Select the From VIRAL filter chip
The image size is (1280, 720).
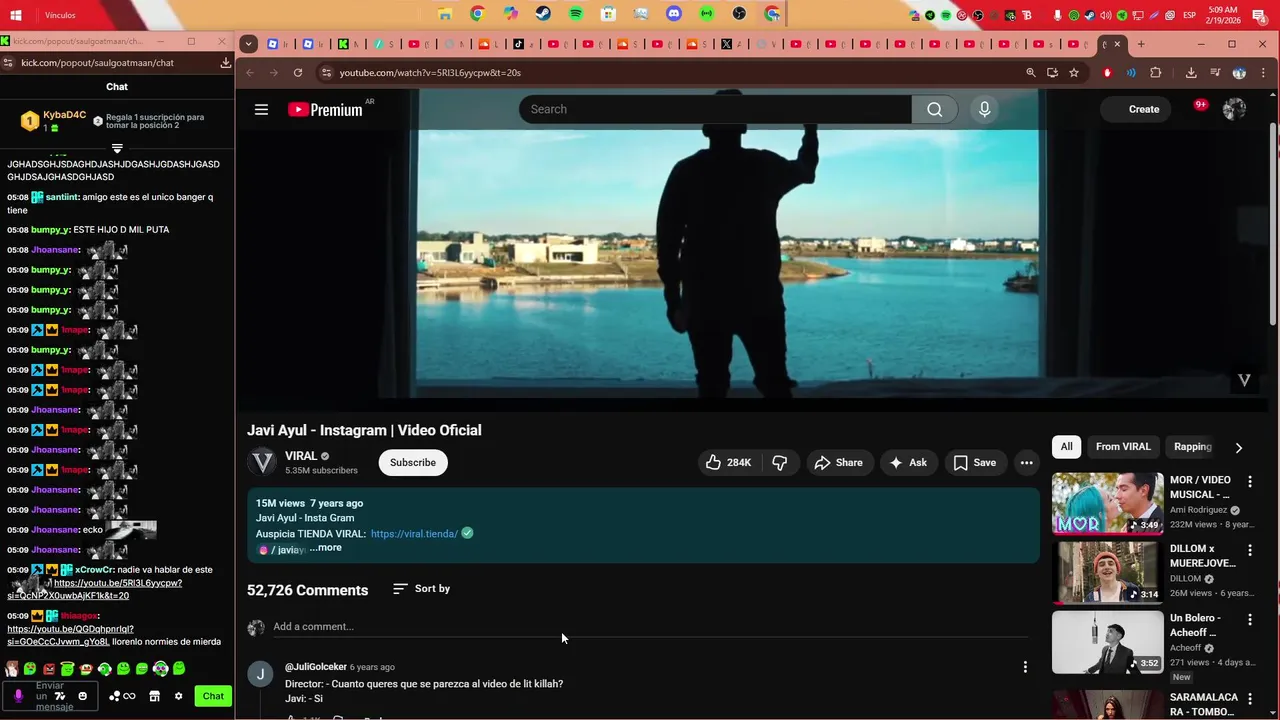point(1123,447)
